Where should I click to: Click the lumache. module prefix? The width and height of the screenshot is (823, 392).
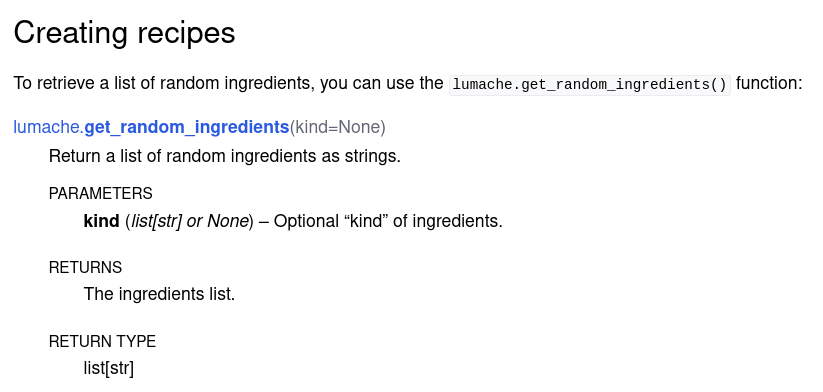tap(49, 127)
